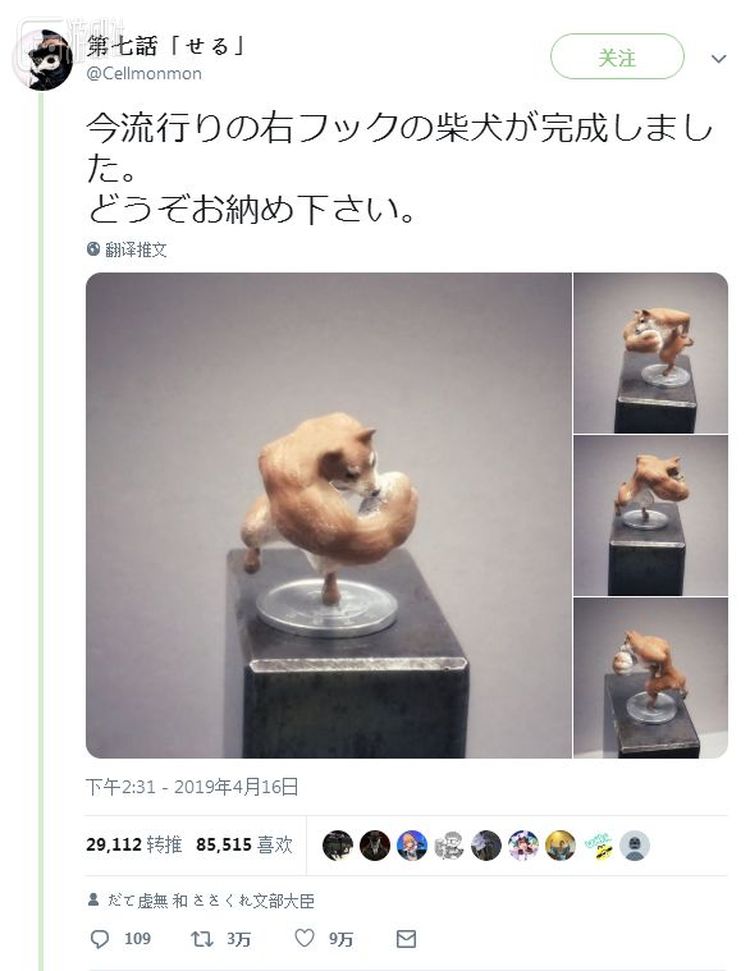This screenshot has height=971, width=750.
Task: Open the author's profile avatar
Action: pos(50,59)
